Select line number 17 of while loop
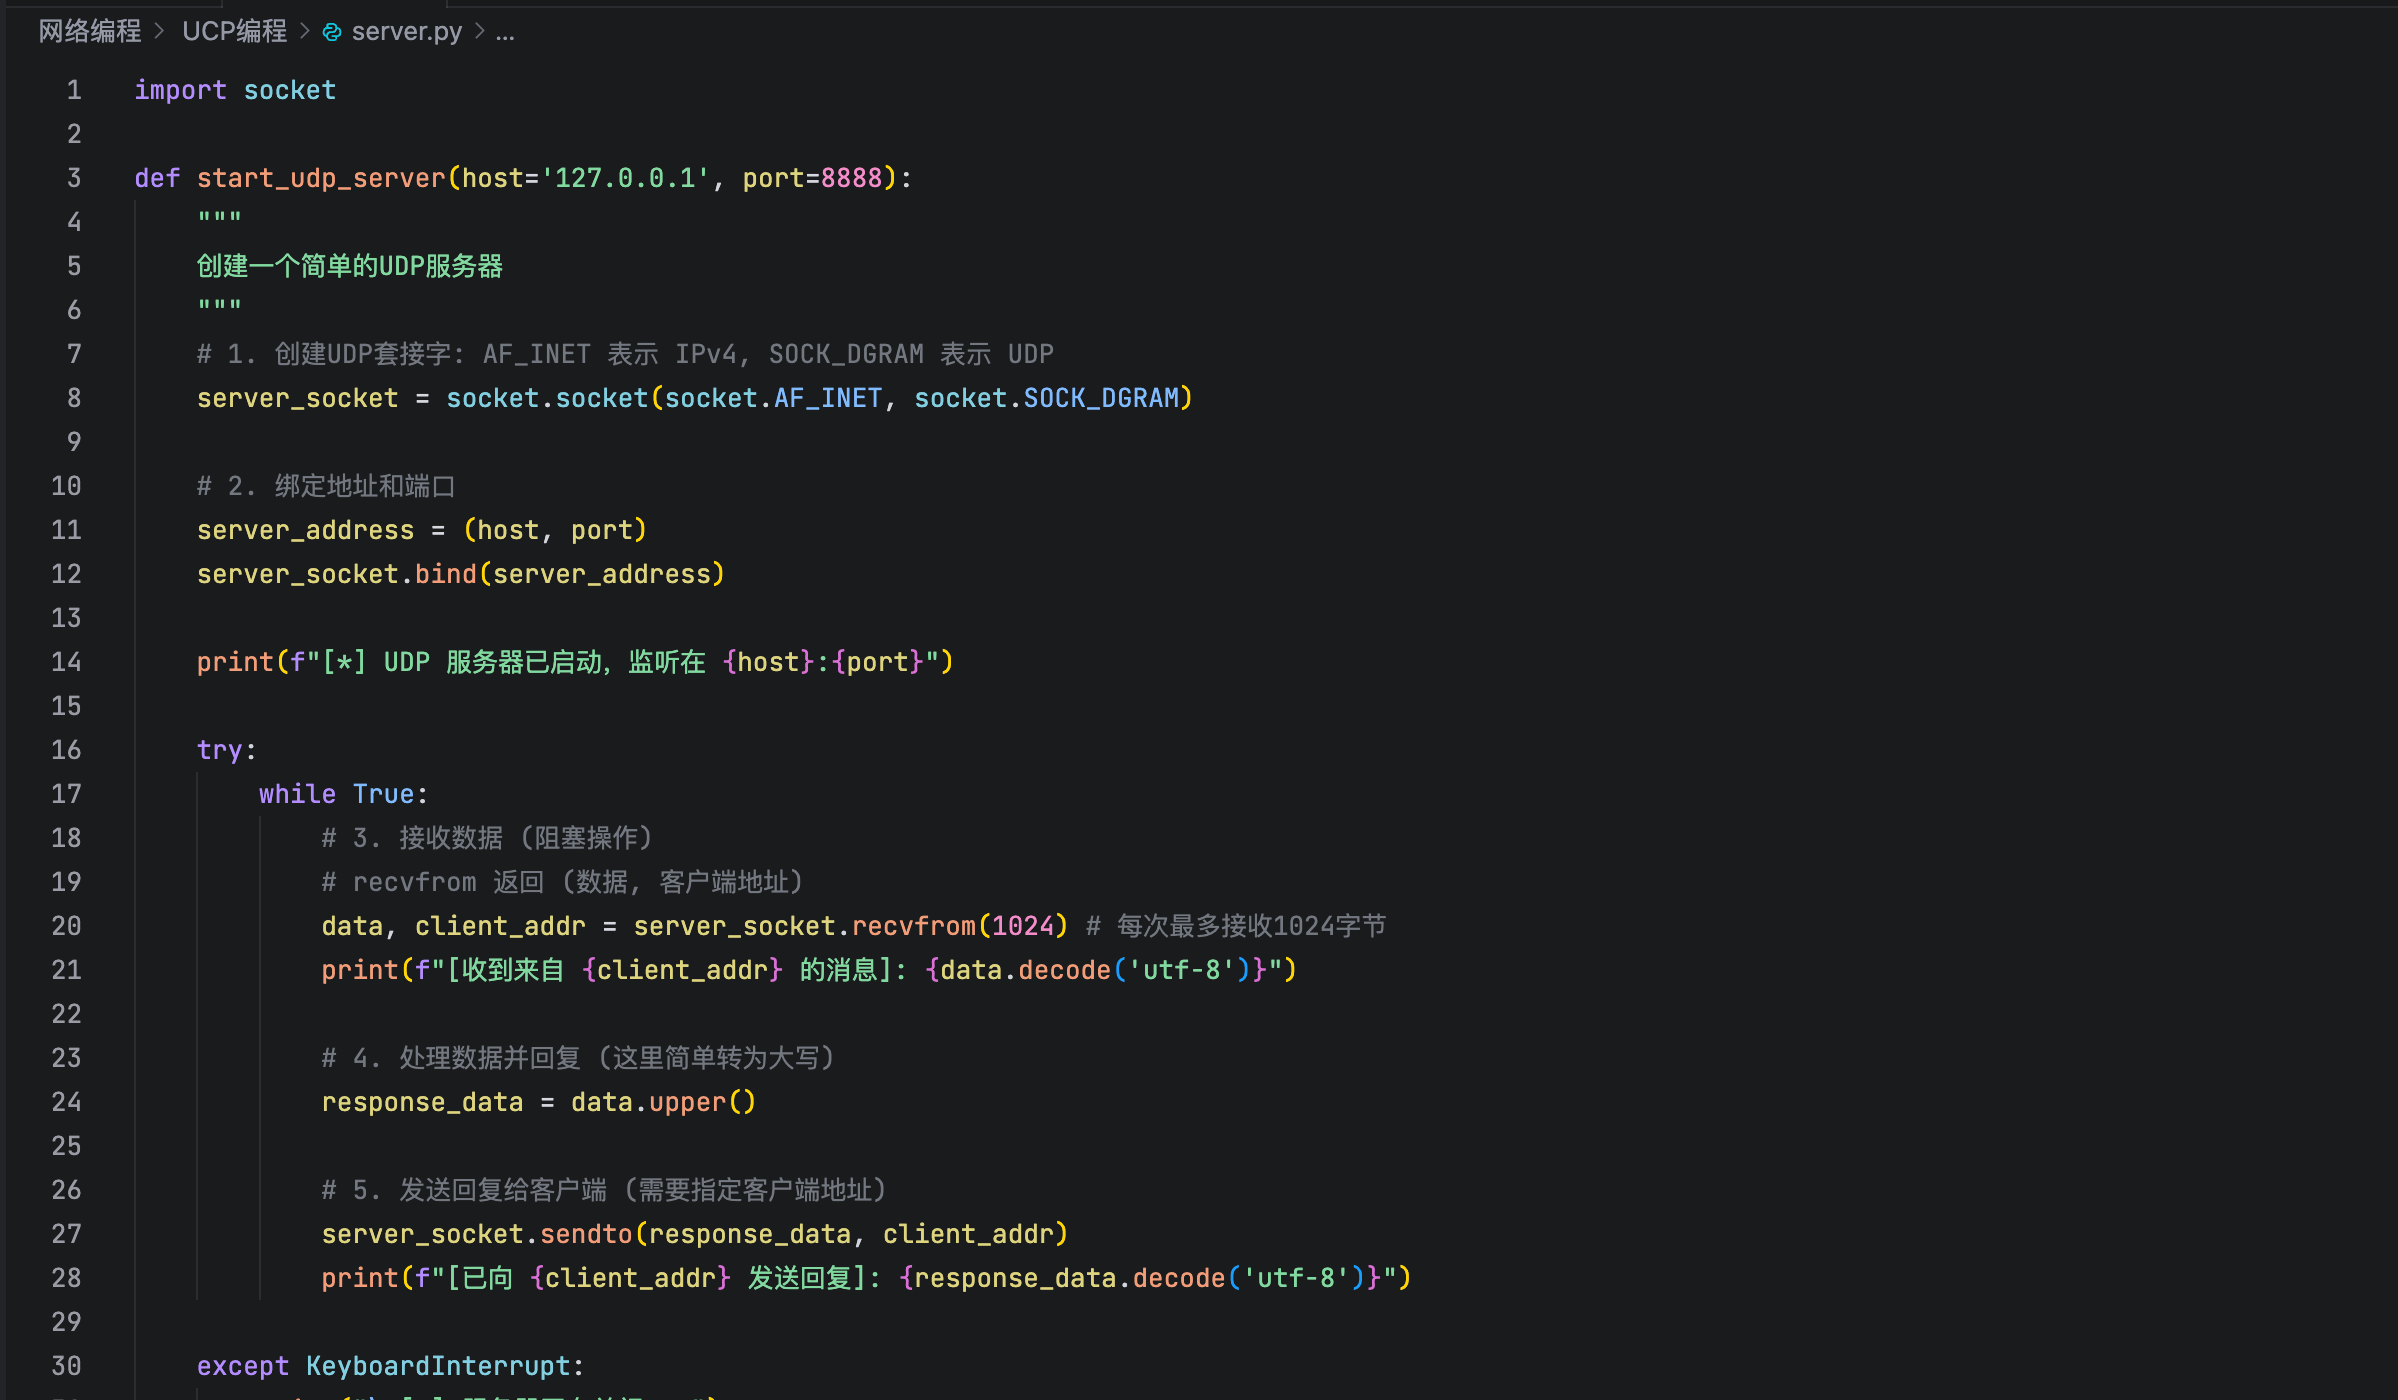The width and height of the screenshot is (2398, 1400). 66,794
